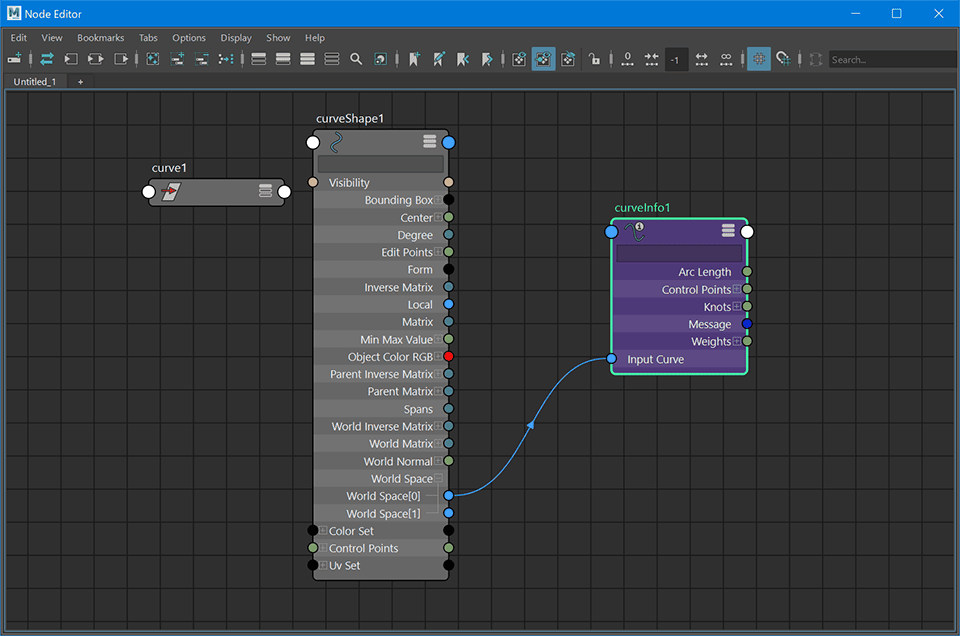Click the frame all nodes icon
Screen dimensions: 960x636
point(152,60)
